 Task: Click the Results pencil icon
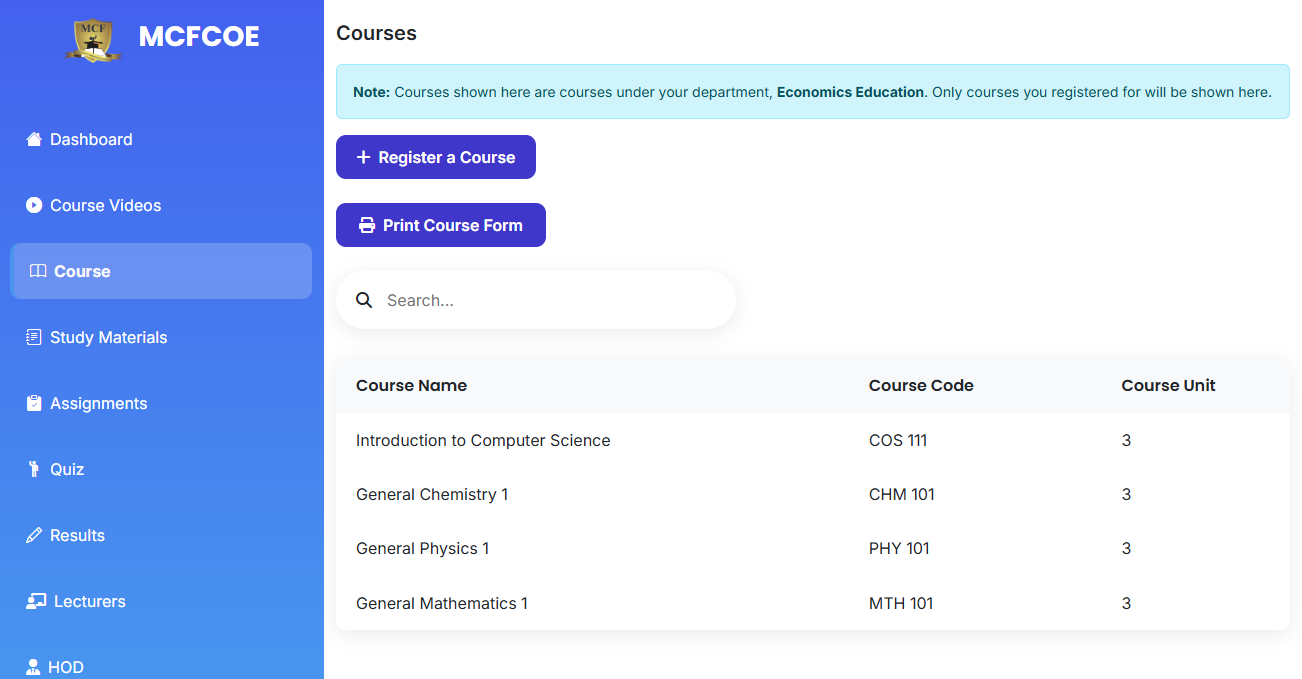tap(34, 535)
